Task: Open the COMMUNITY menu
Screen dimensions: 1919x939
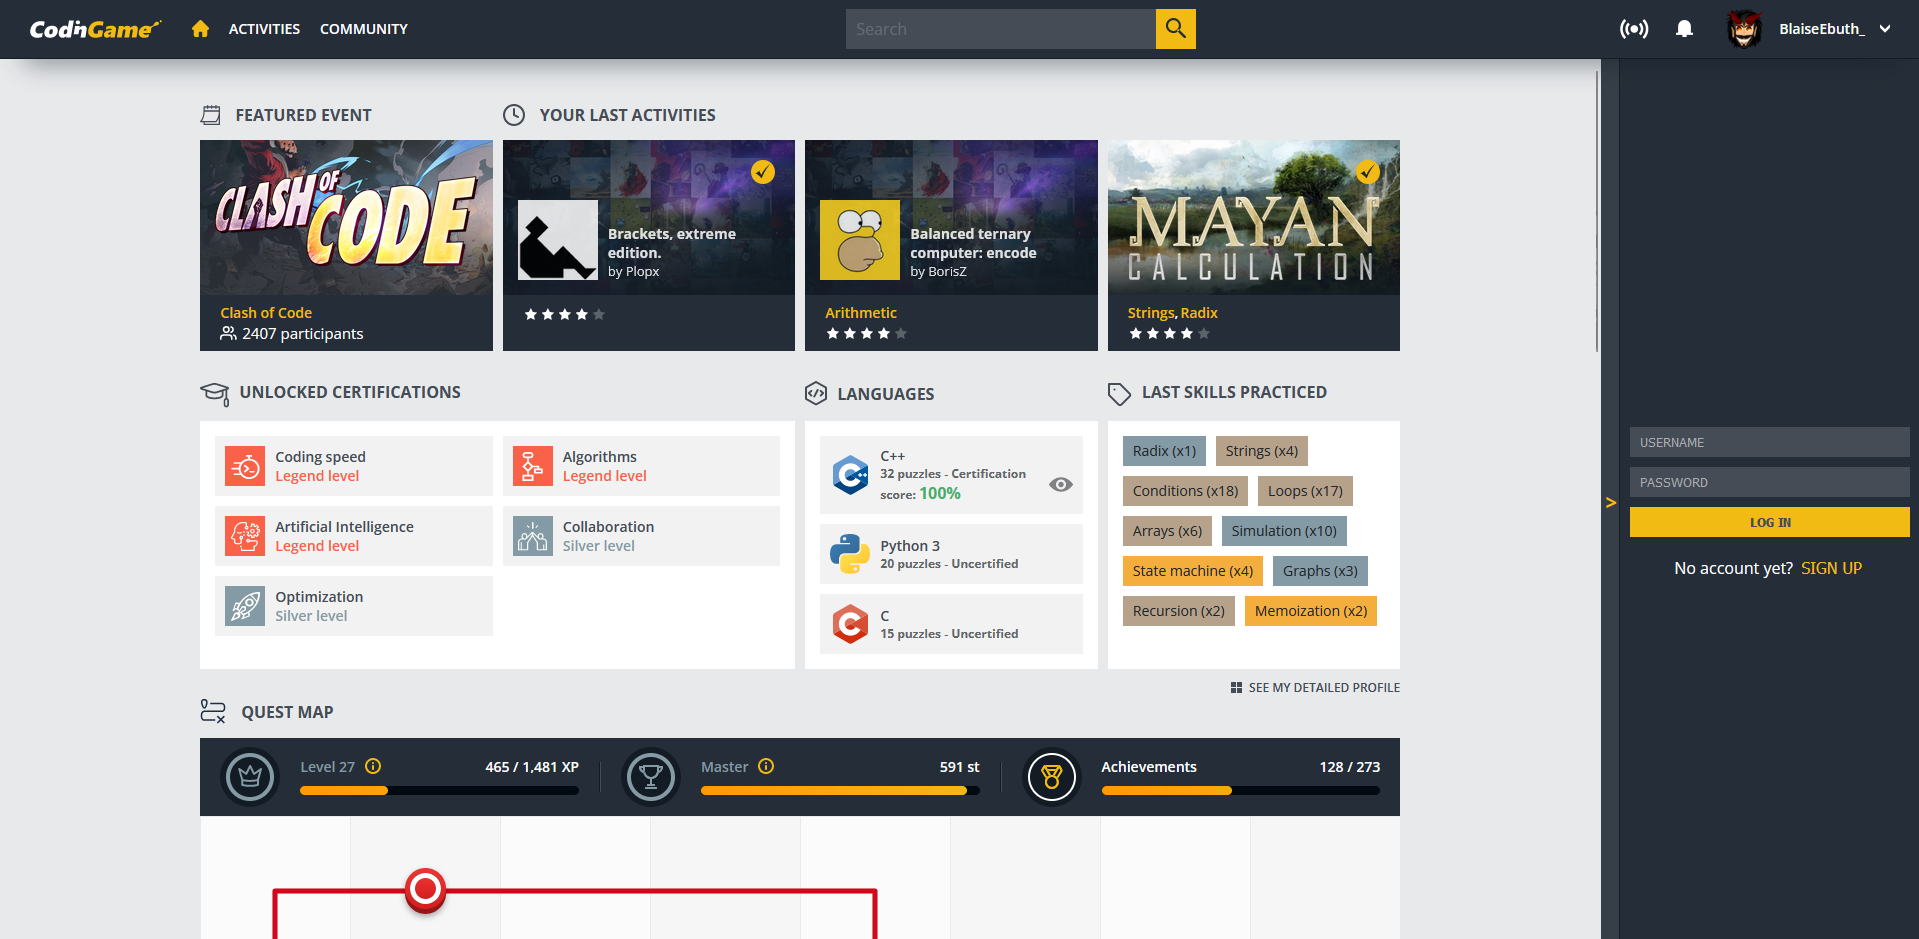Action: [x=364, y=29]
